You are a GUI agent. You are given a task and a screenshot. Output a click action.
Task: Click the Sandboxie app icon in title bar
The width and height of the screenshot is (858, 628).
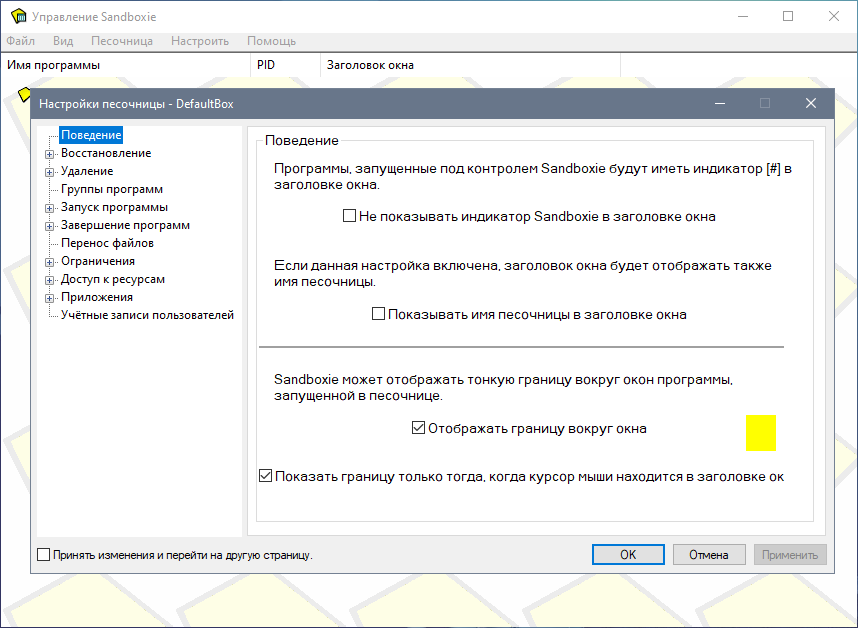click(x=18, y=17)
